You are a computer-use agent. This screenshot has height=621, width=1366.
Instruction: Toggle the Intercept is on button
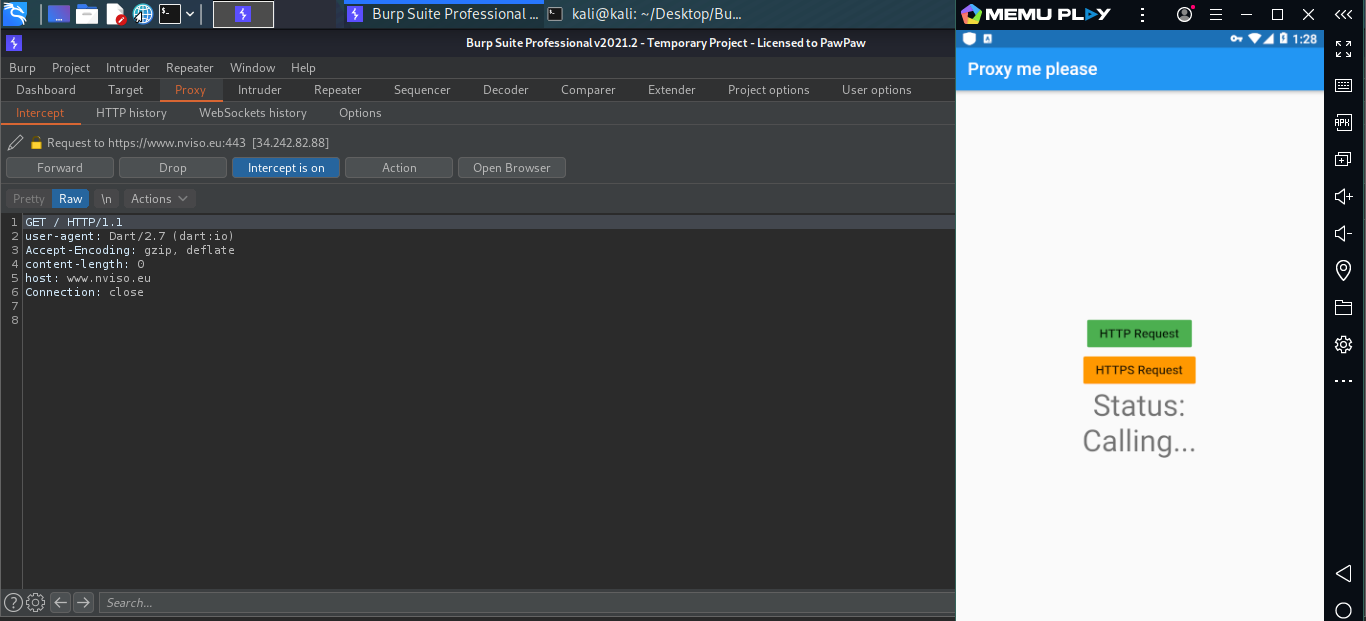[286, 168]
